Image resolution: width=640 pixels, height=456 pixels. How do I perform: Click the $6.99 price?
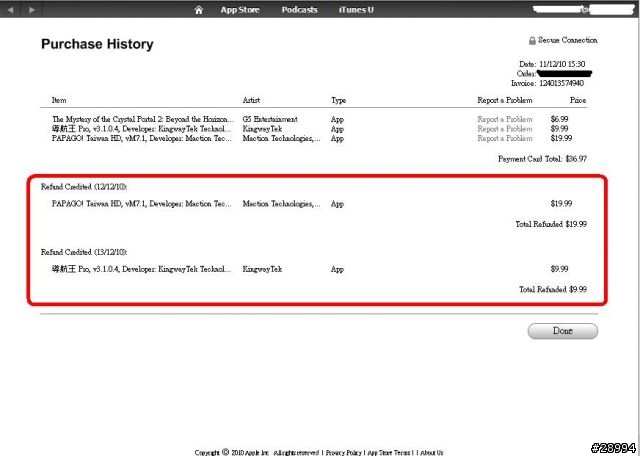tap(559, 119)
